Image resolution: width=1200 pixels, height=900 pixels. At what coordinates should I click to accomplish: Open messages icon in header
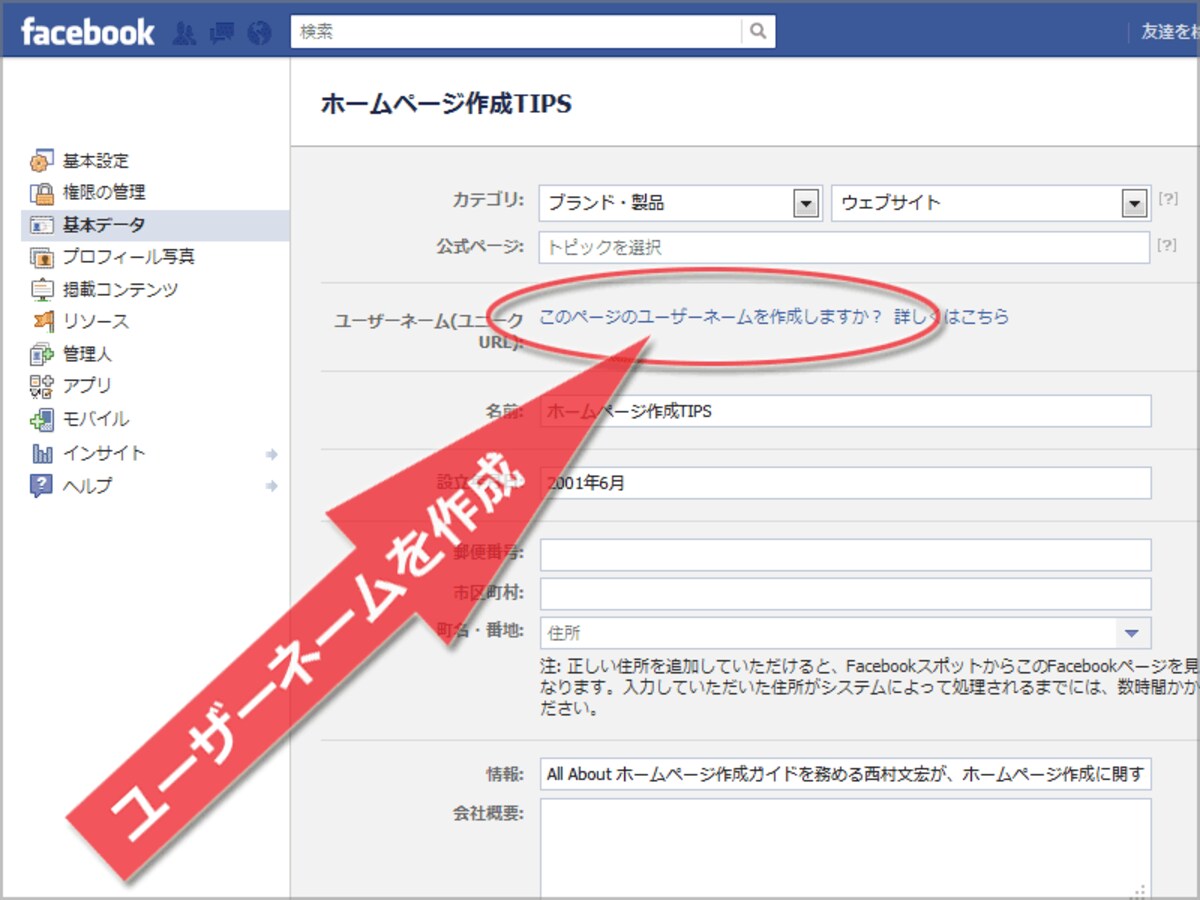[x=221, y=33]
